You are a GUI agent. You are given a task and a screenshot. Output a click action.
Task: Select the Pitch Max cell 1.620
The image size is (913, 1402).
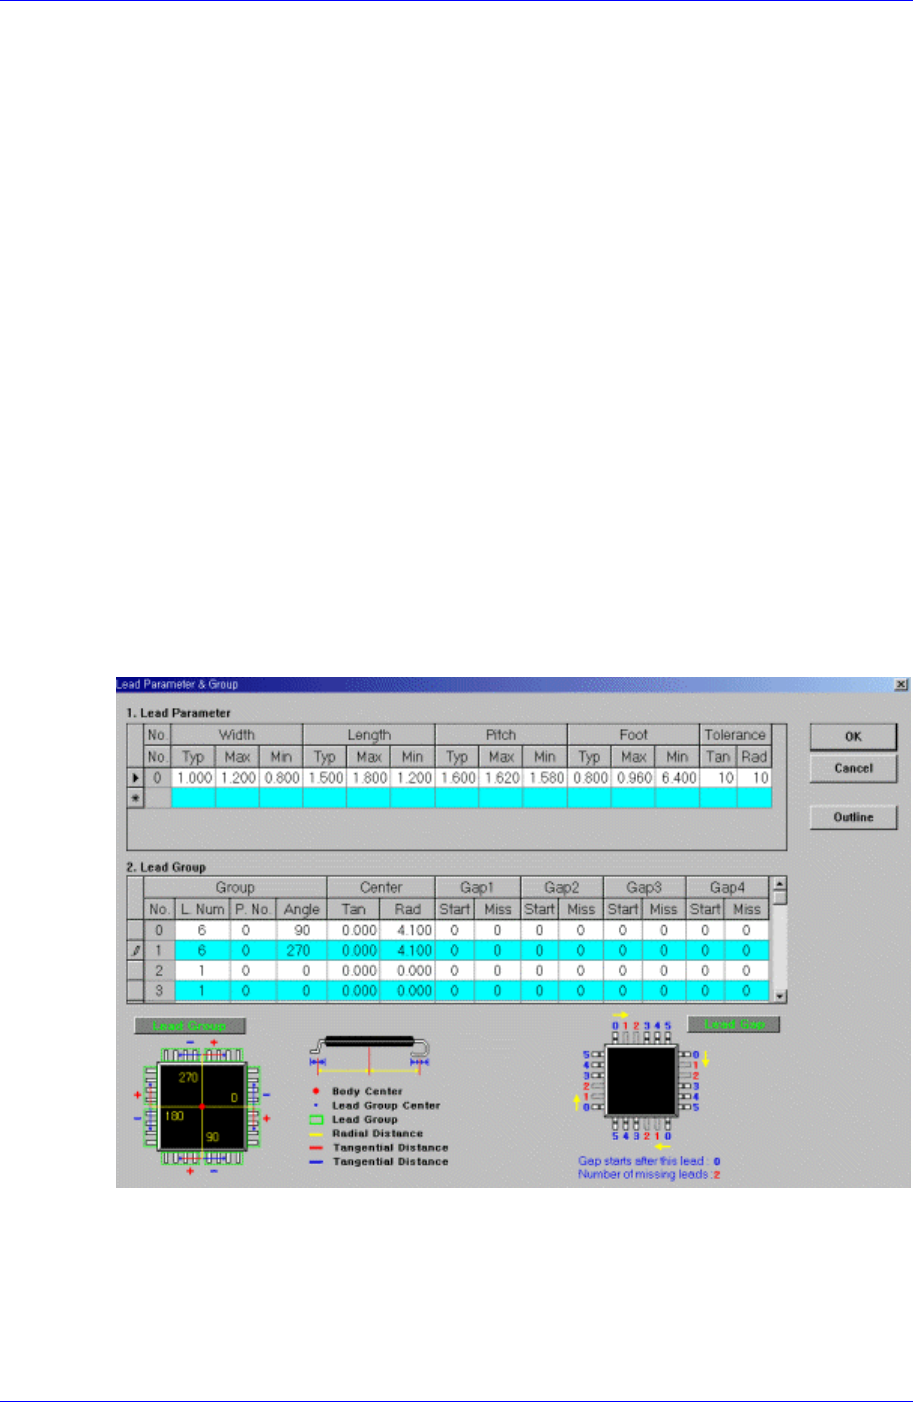pyautogui.click(x=501, y=777)
